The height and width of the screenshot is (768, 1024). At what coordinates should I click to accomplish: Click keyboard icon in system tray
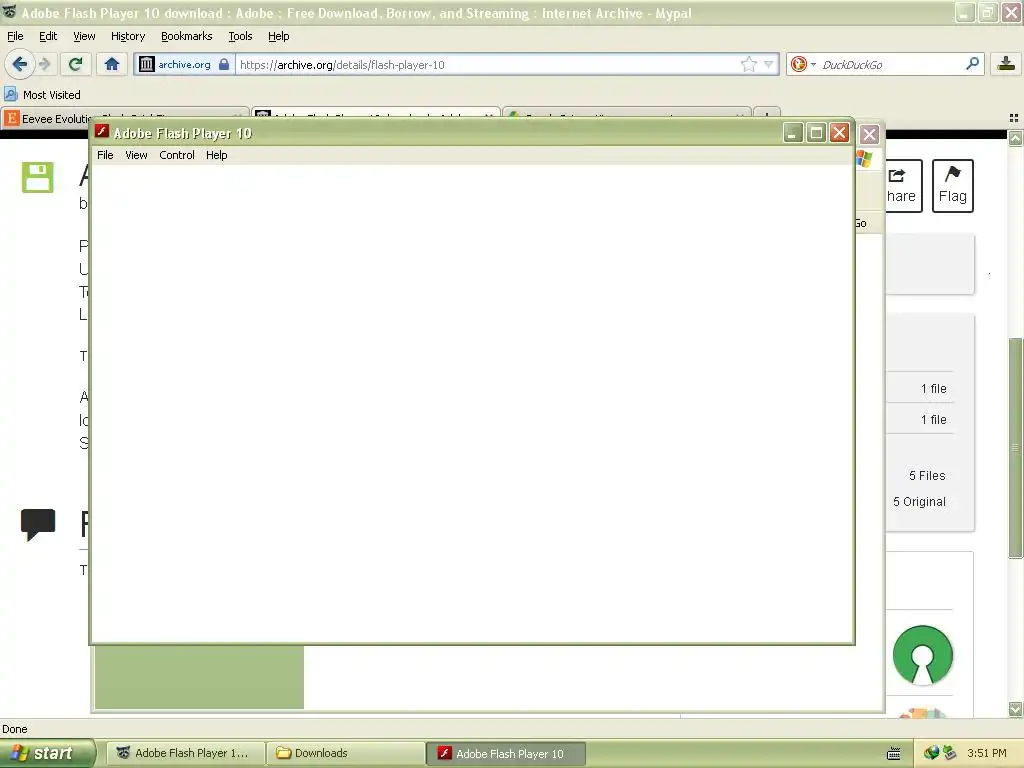pos(893,754)
